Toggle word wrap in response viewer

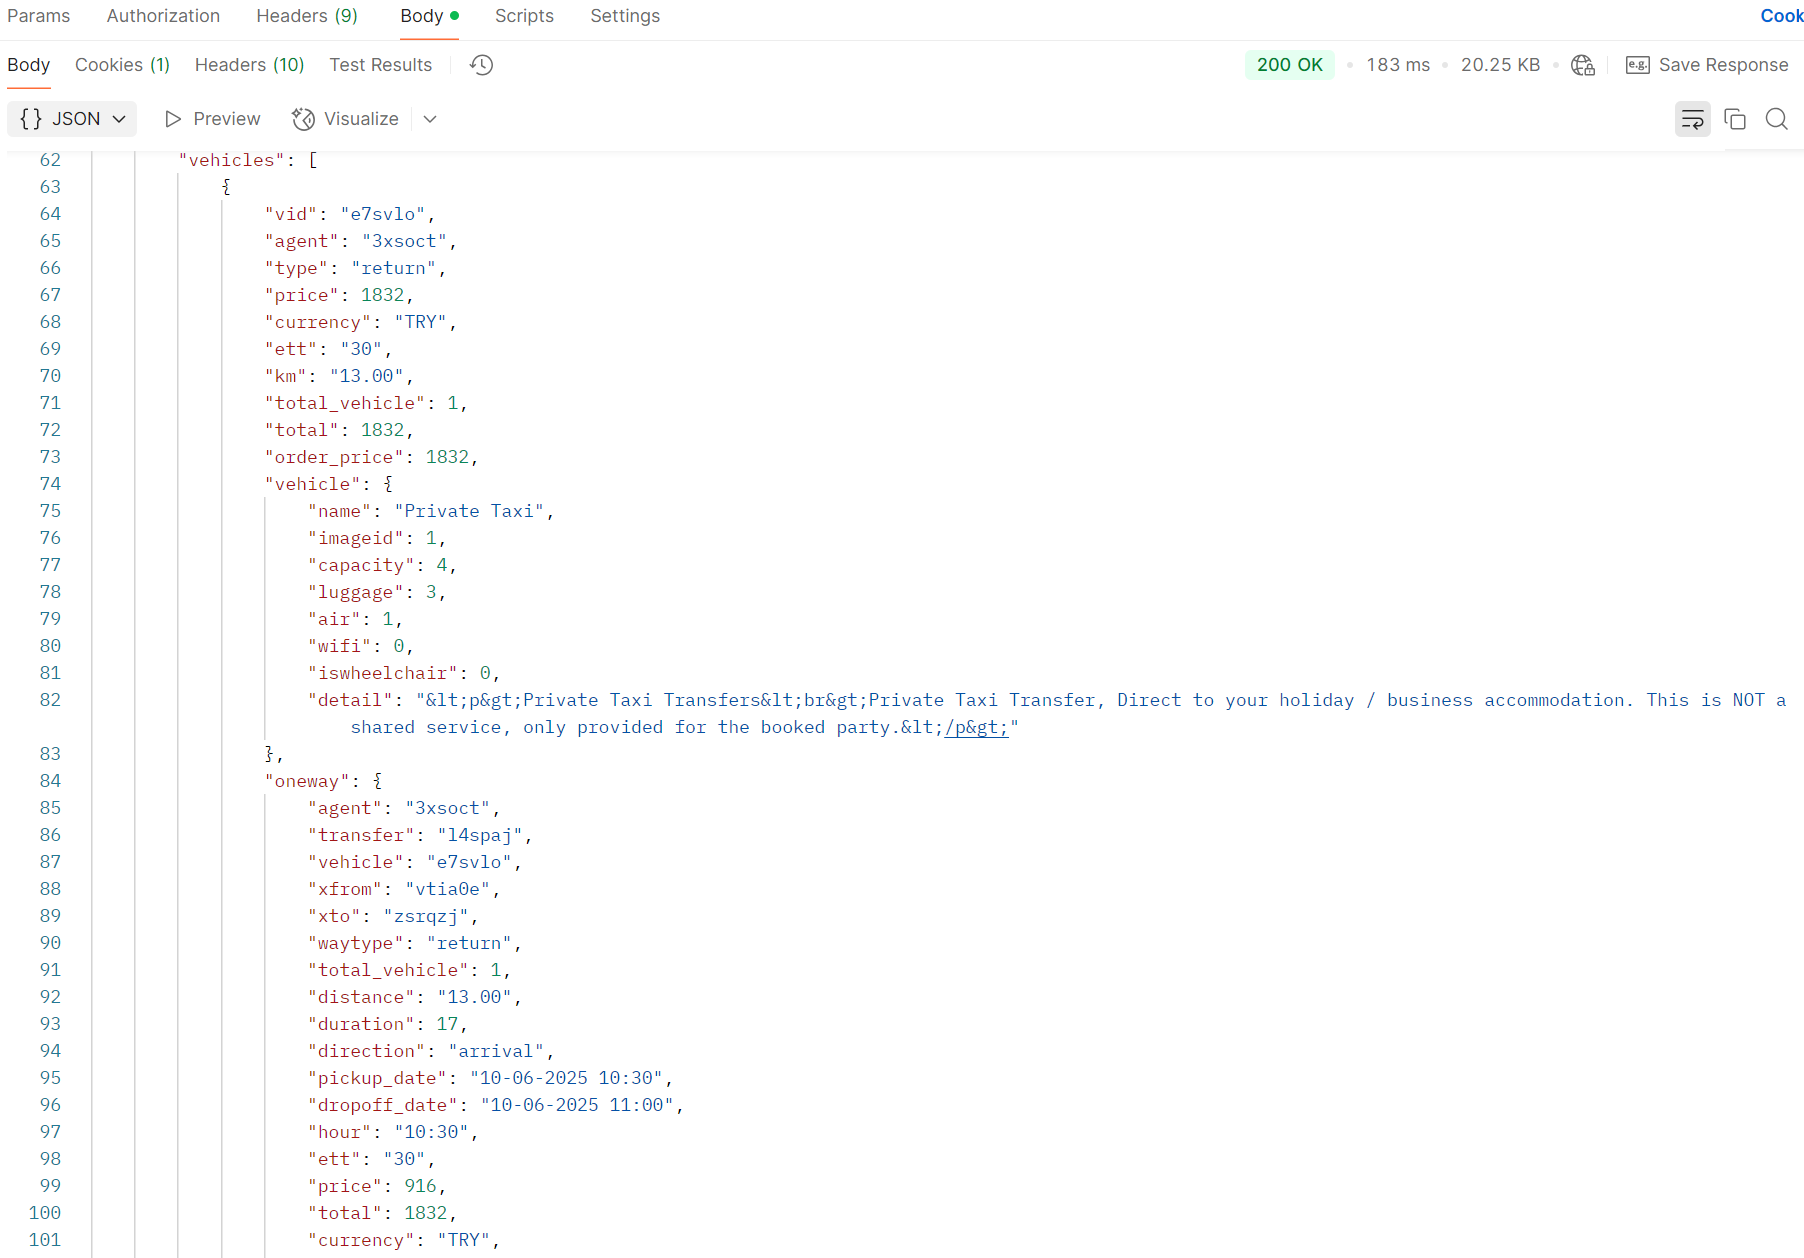coord(1692,119)
